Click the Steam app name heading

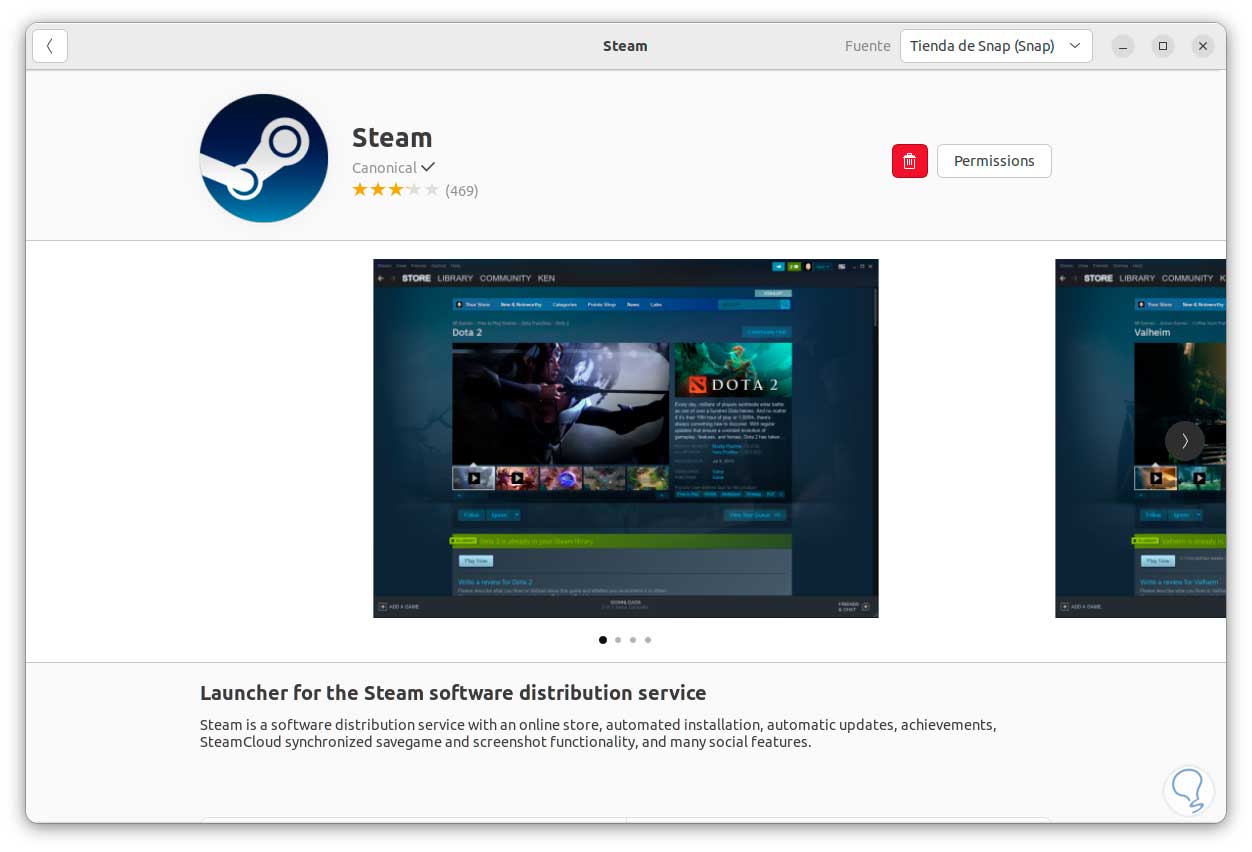392,138
